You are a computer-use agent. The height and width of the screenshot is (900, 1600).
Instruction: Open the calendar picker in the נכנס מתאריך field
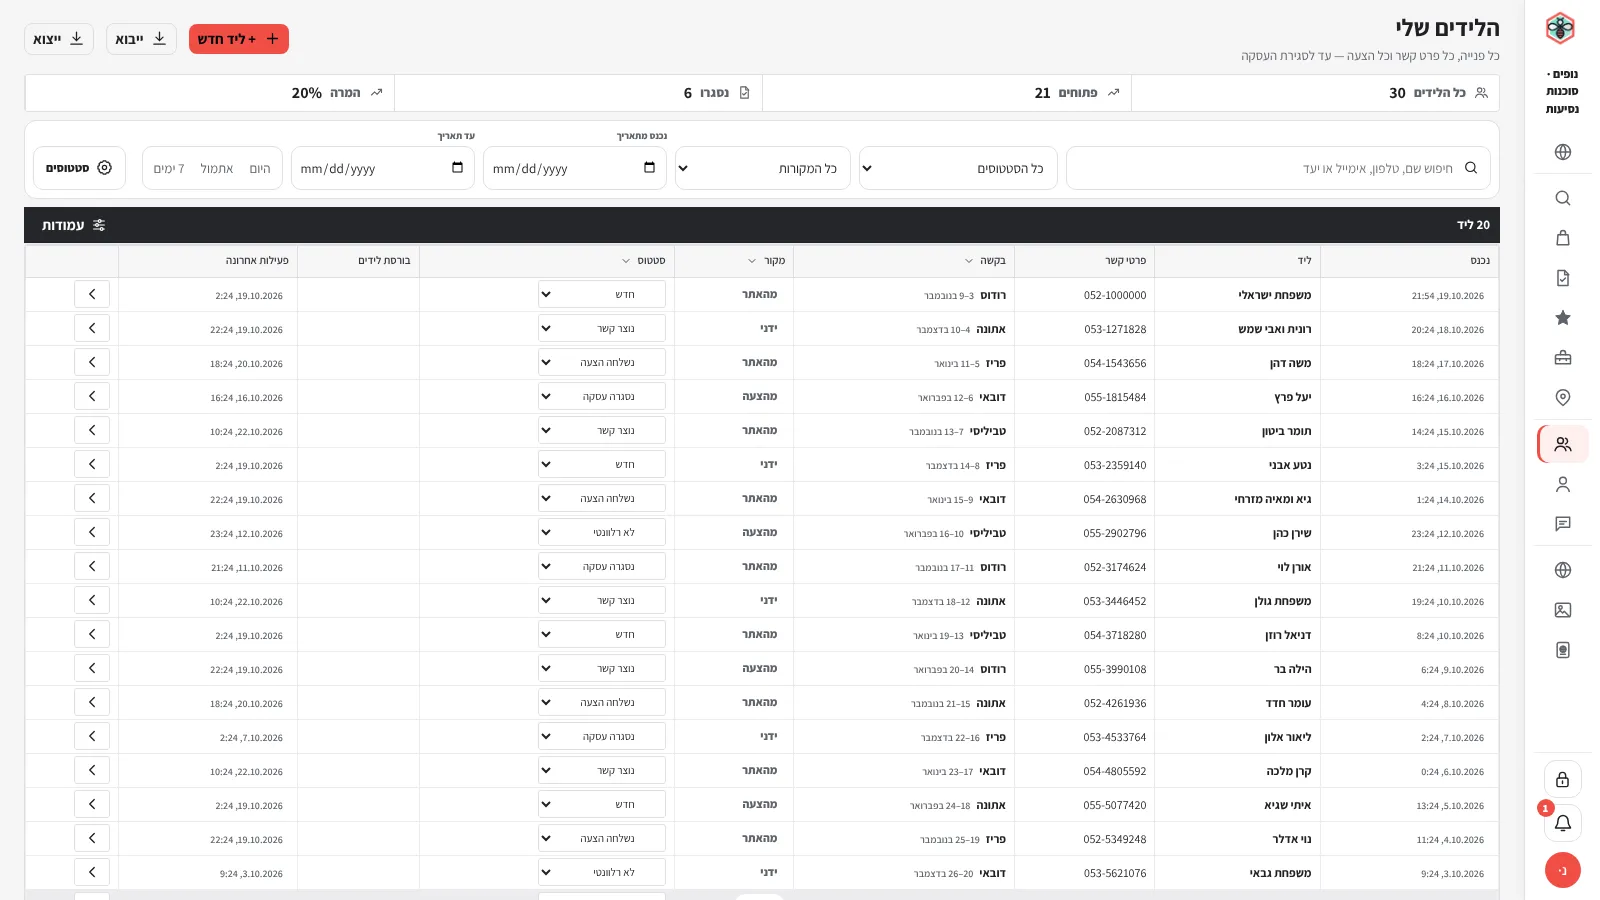point(649,168)
